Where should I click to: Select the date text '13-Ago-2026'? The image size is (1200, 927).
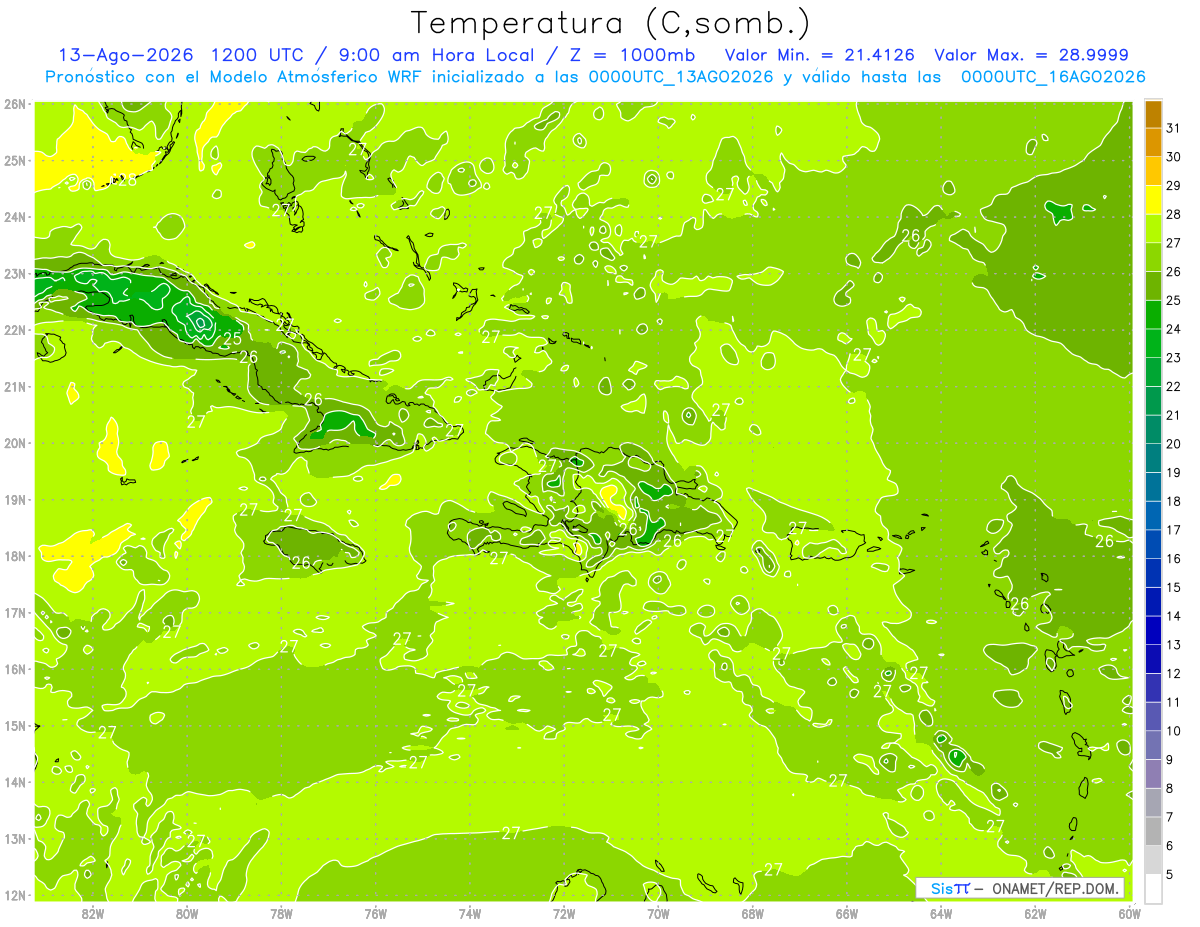click(x=125, y=55)
